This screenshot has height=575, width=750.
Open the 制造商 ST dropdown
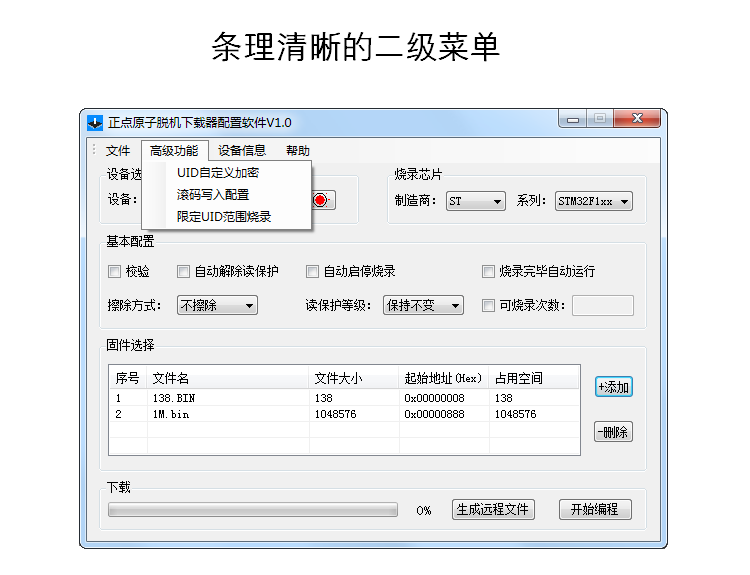475,201
